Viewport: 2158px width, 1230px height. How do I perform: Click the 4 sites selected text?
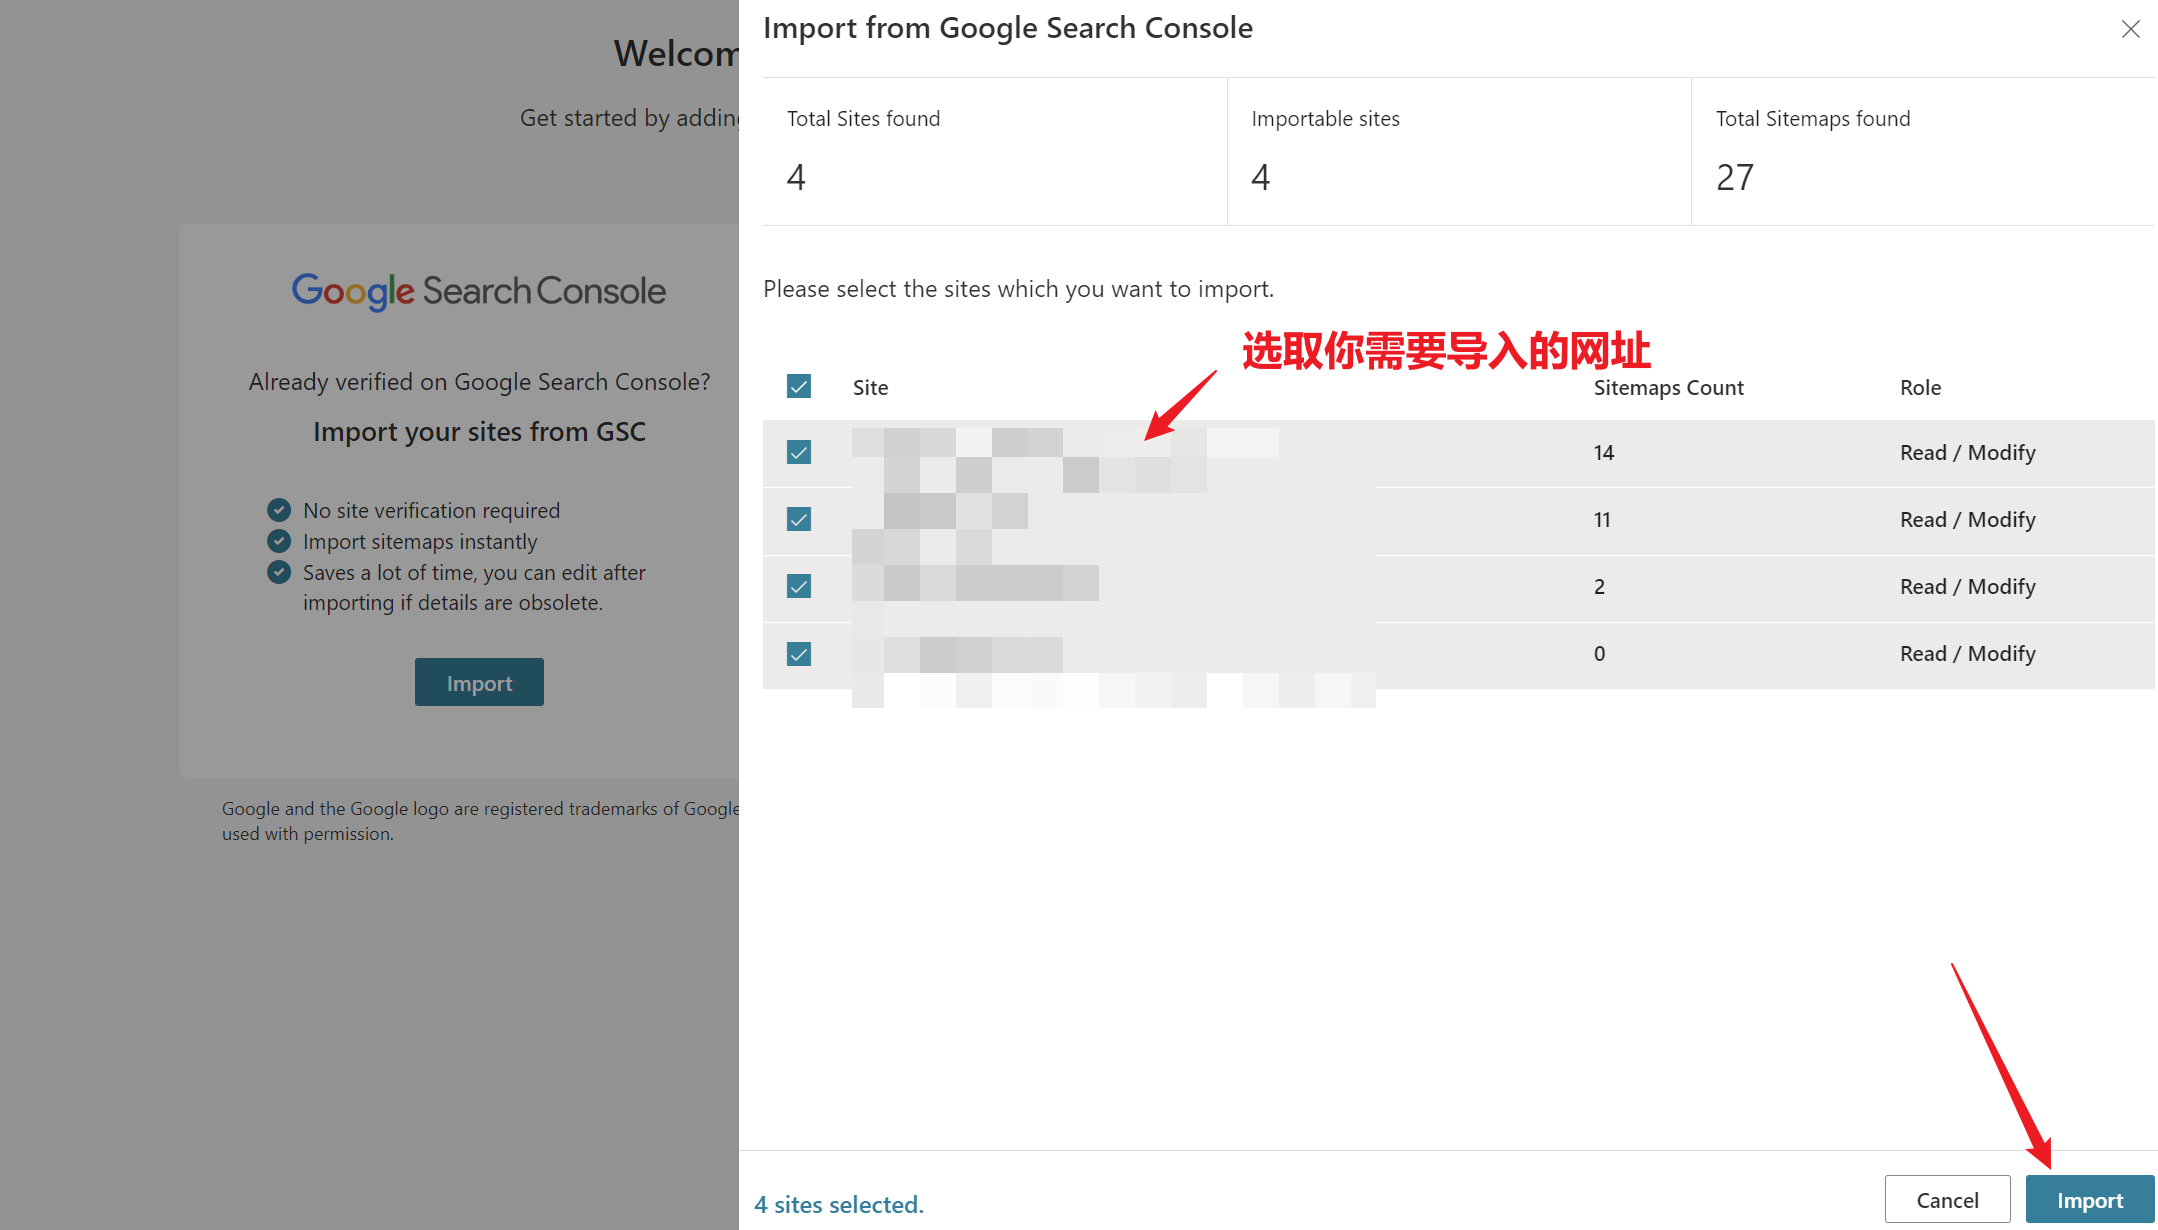tap(839, 1204)
